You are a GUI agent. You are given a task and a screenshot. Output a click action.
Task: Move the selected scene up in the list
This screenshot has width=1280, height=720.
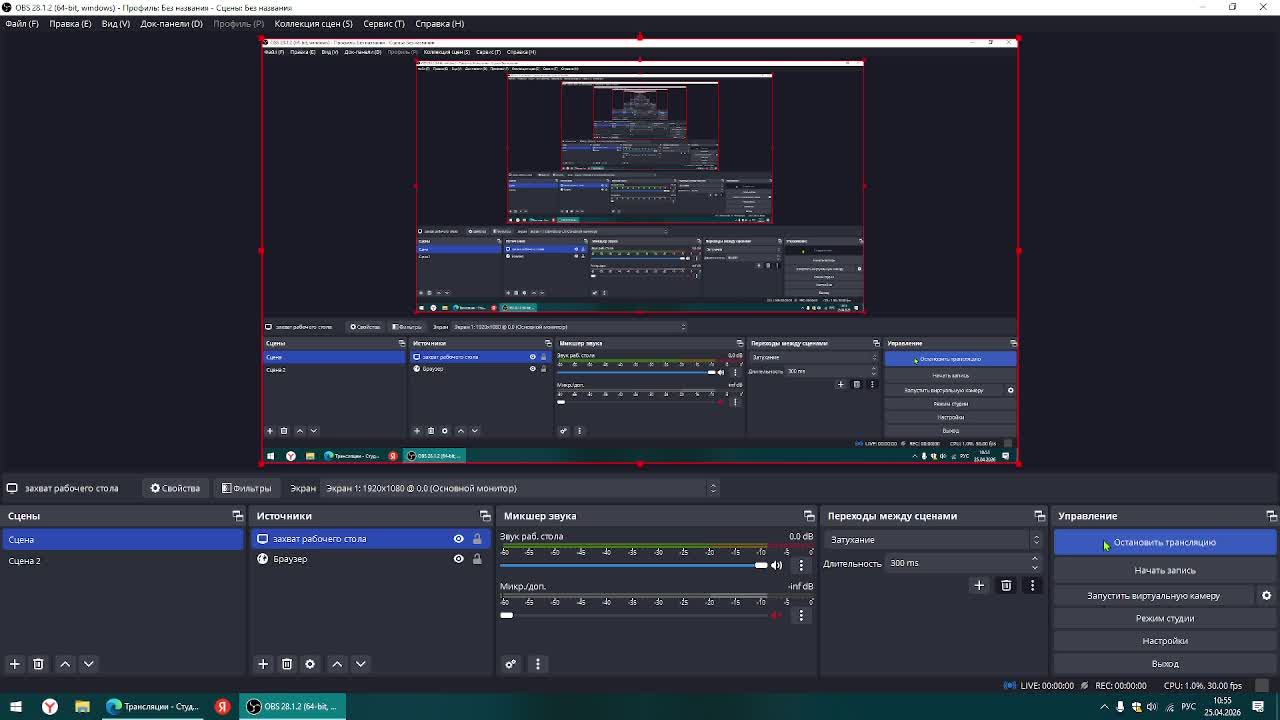coord(65,664)
